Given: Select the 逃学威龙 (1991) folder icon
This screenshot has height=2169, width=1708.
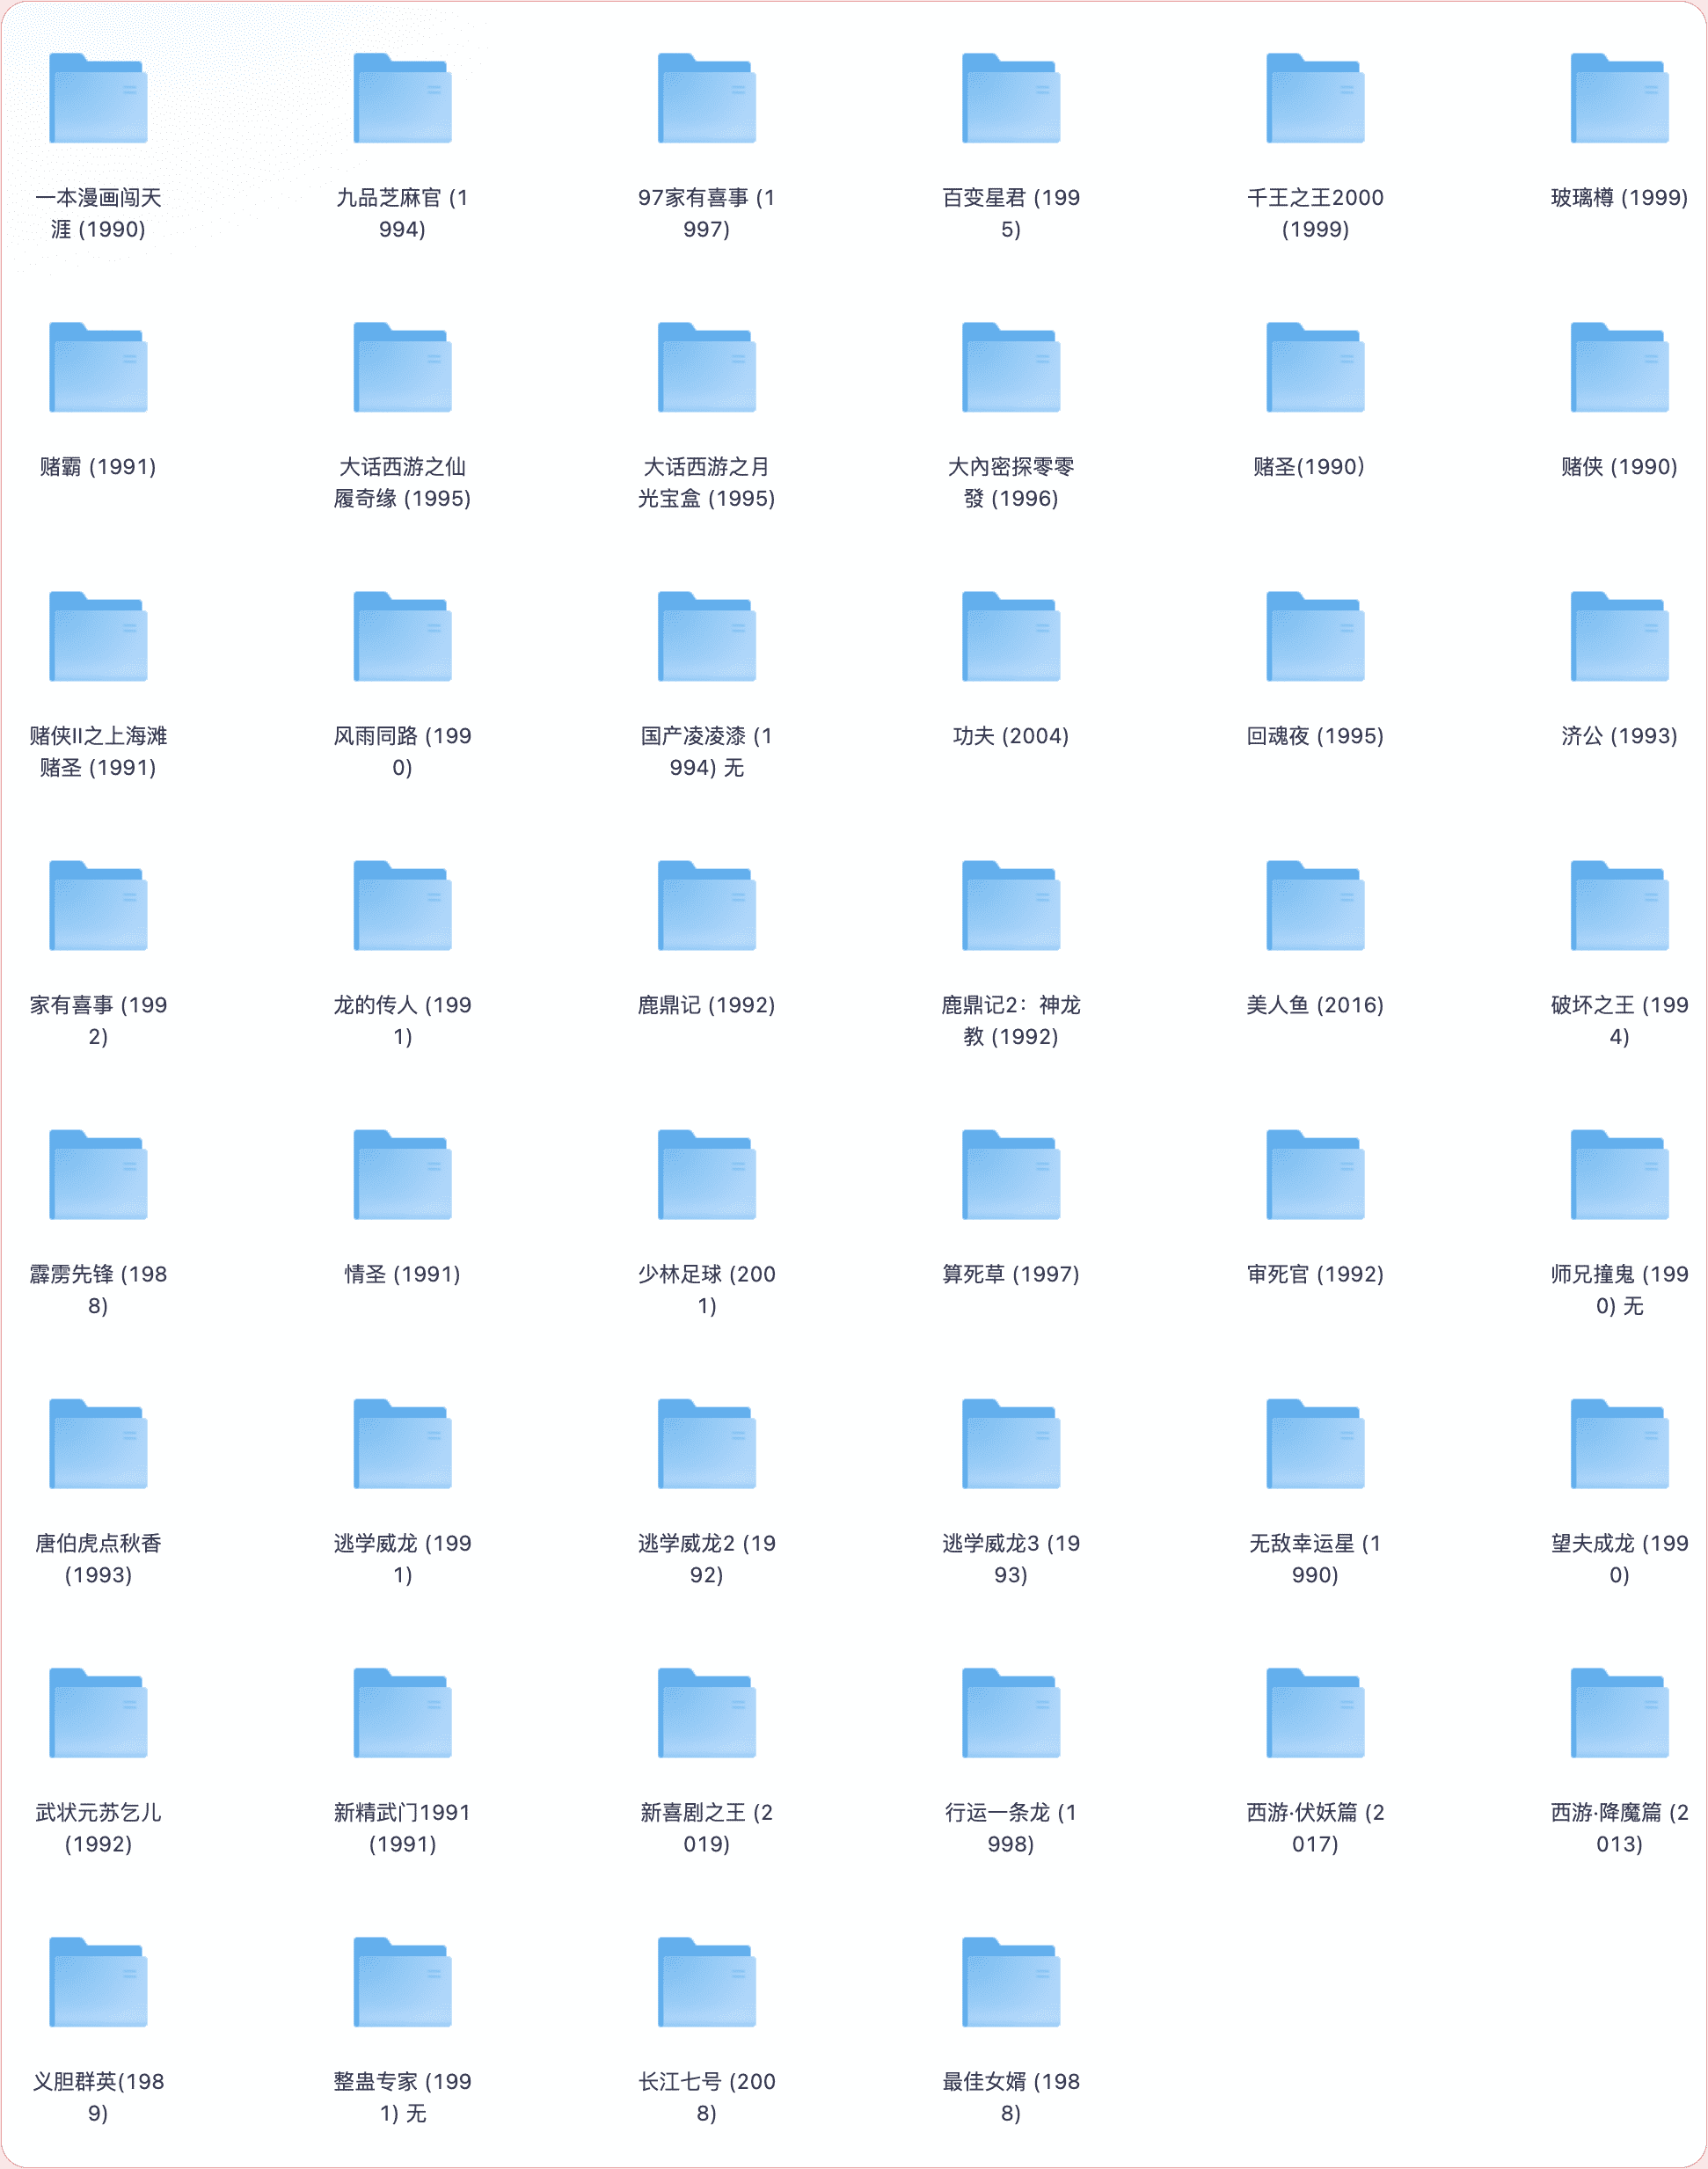Looking at the screenshot, I should coord(402,1443).
